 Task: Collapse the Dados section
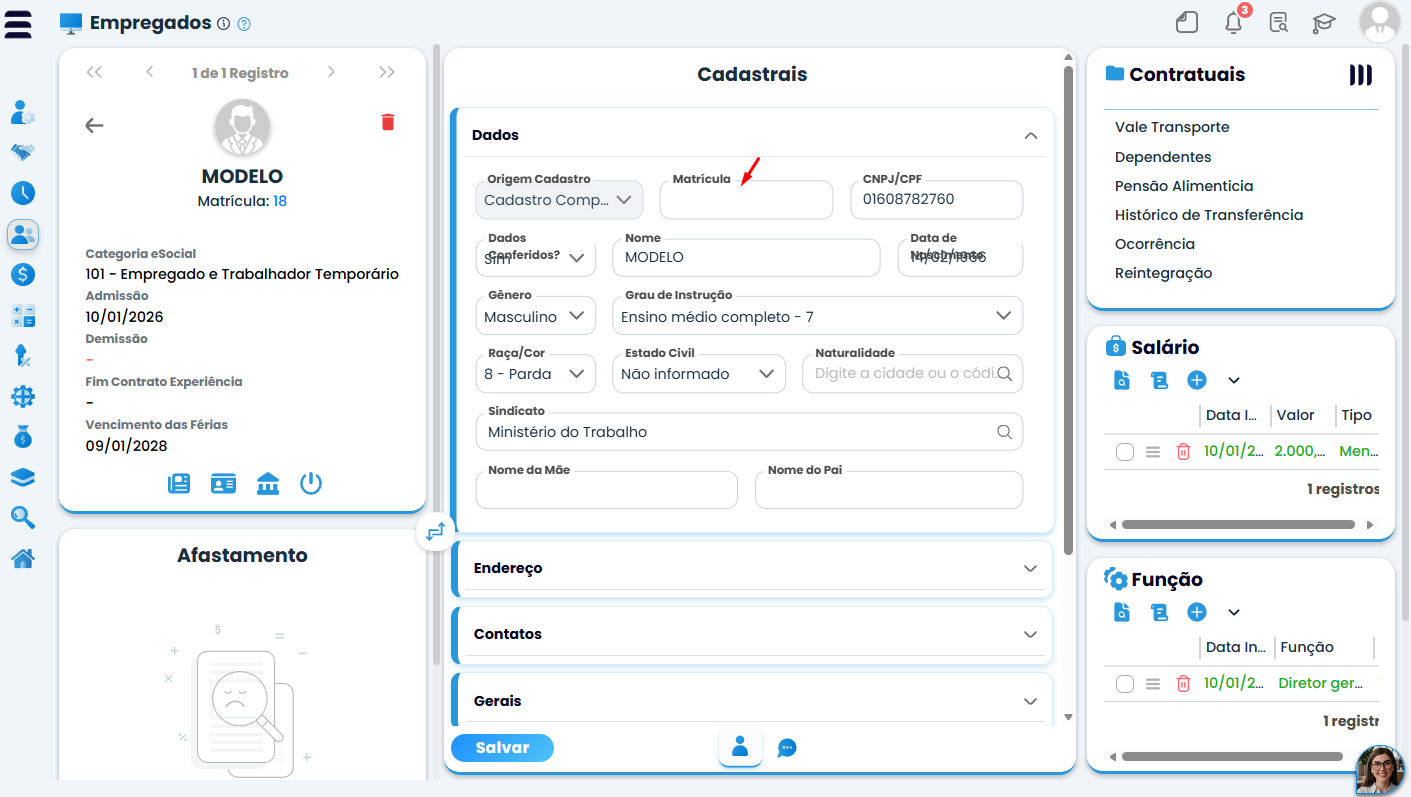tap(1031, 135)
